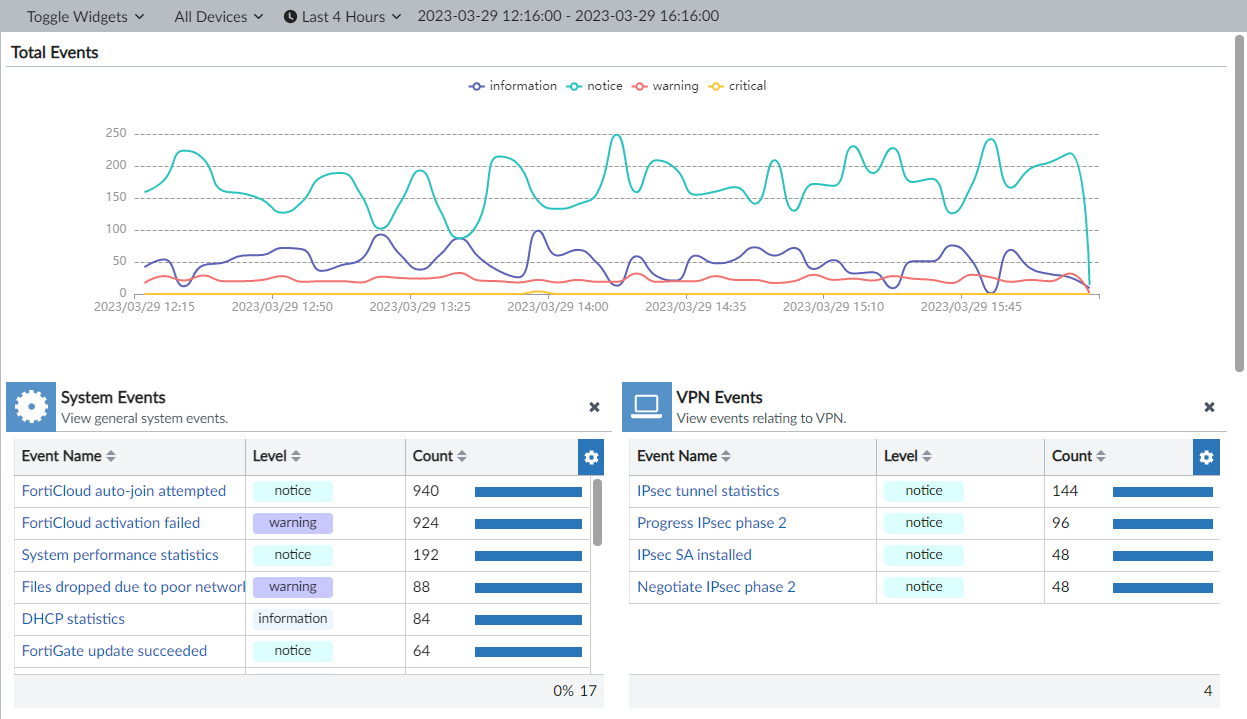Open the FortiCloud activation failed event details

click(x=113, y=522)
